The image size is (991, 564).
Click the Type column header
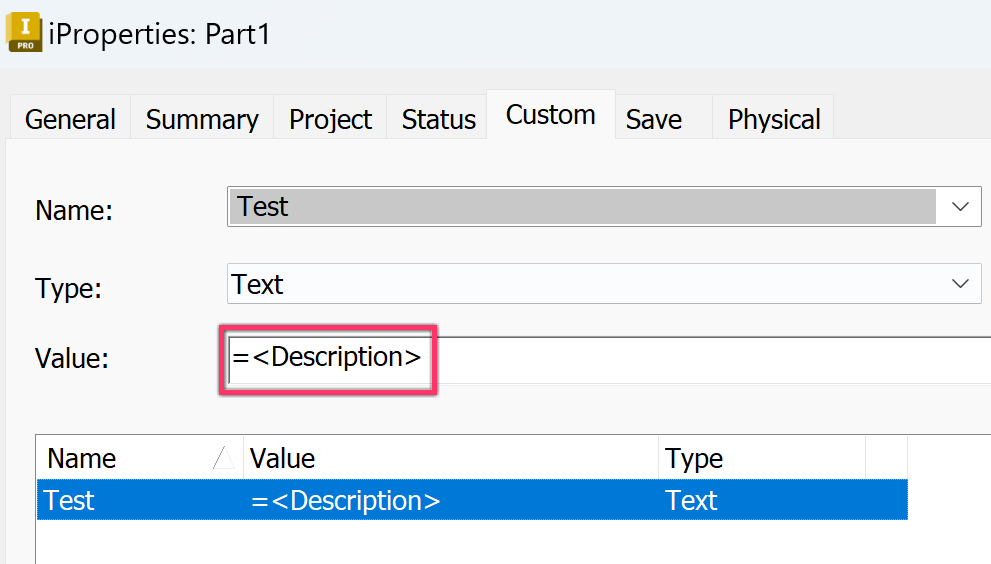click(762, 458)
